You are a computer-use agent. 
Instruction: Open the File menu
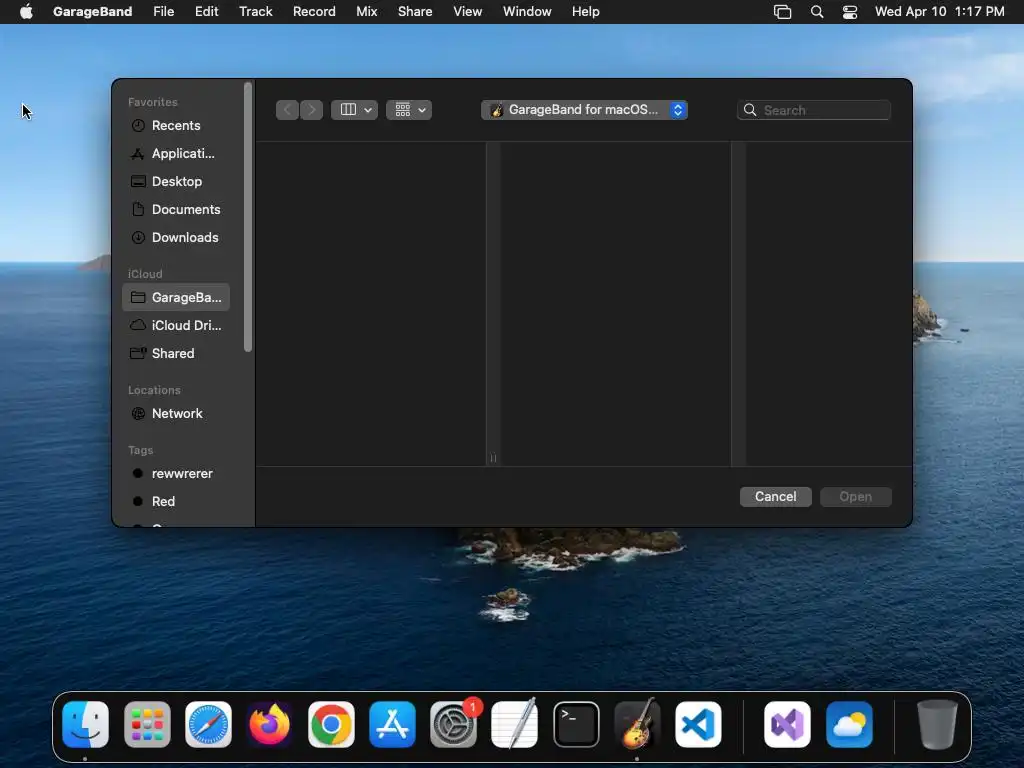(x=163, y=12)
